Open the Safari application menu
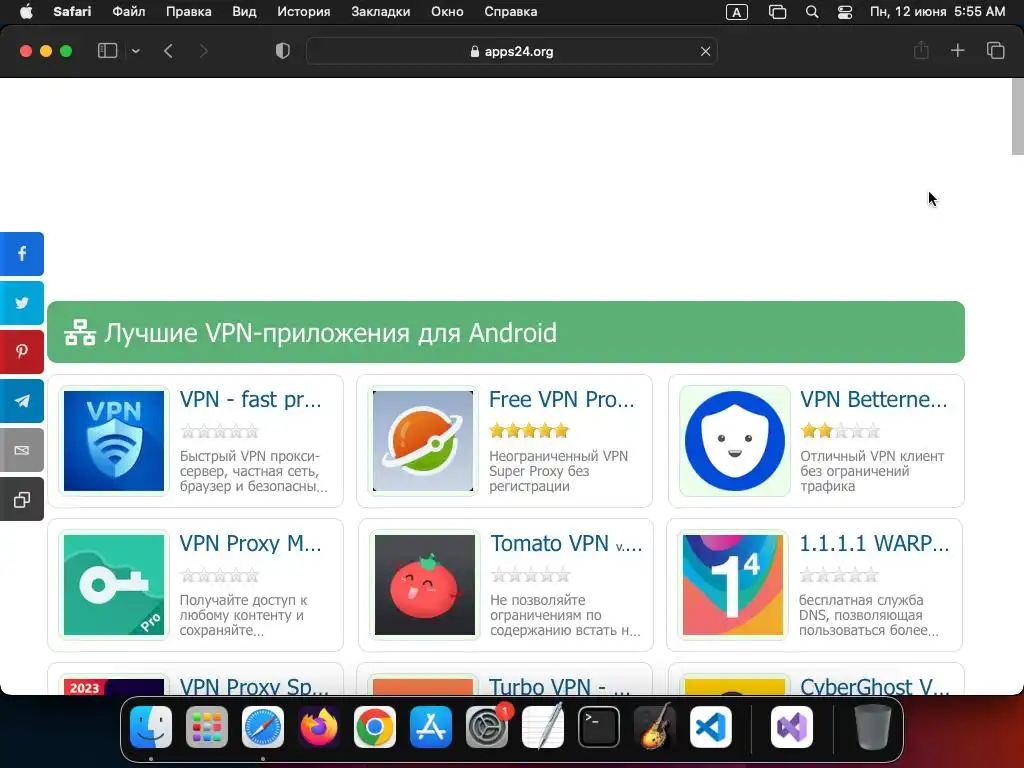Screen dimensions: 1024x768 click(72, 12)
